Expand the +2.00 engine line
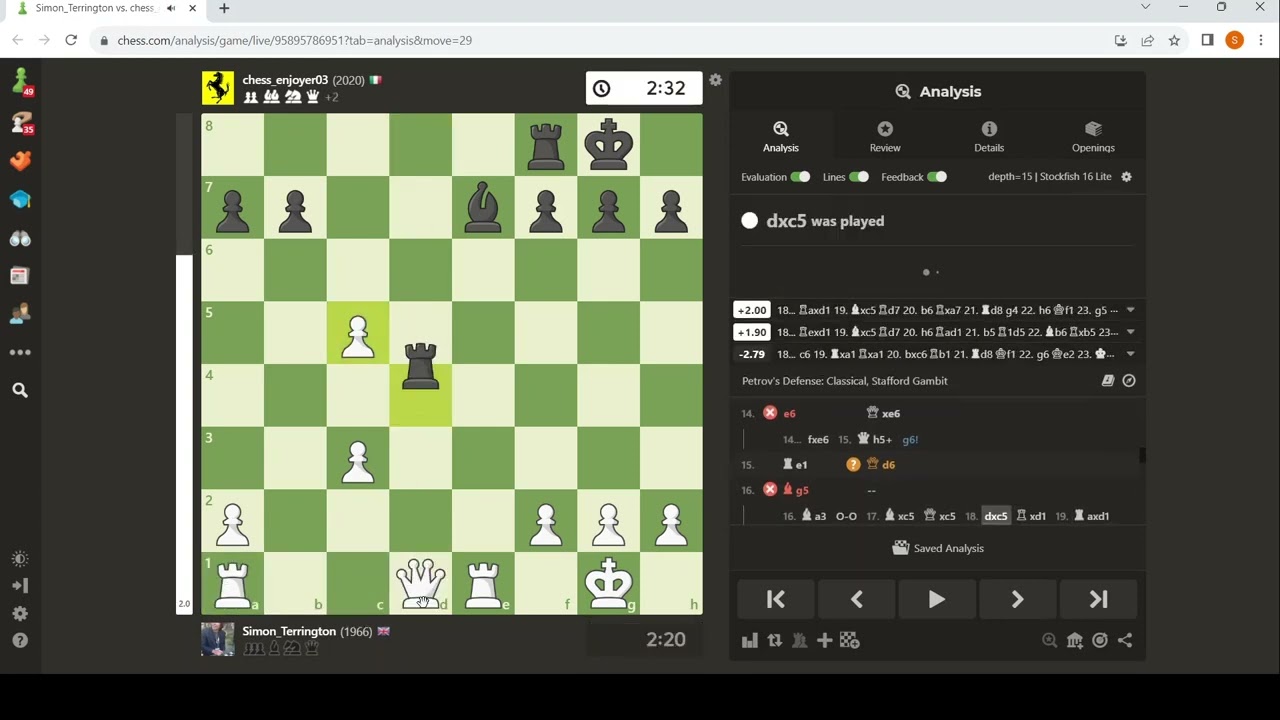1280x720 pixels. [x=1130, y=310]
